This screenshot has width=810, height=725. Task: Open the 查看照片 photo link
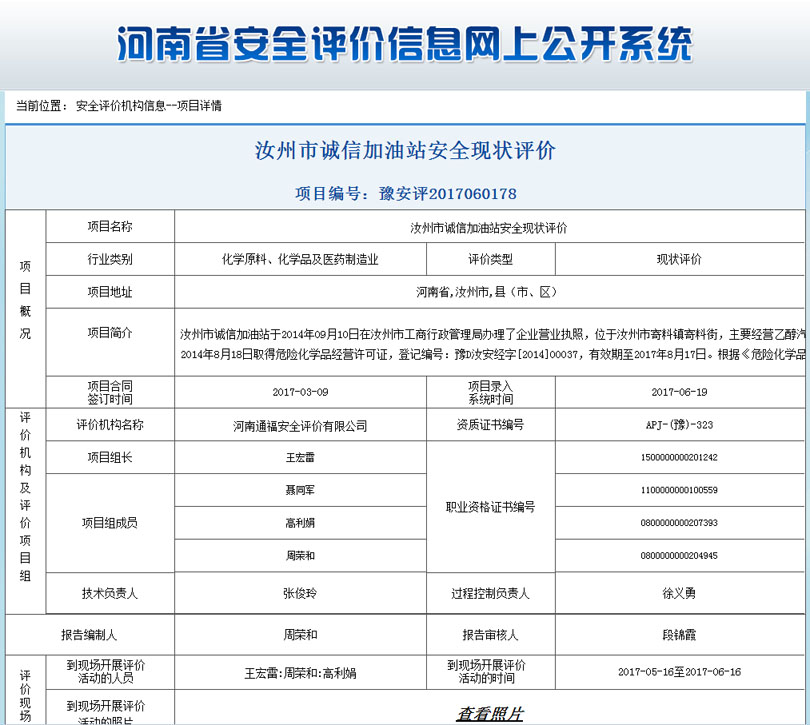coord(489,714)
